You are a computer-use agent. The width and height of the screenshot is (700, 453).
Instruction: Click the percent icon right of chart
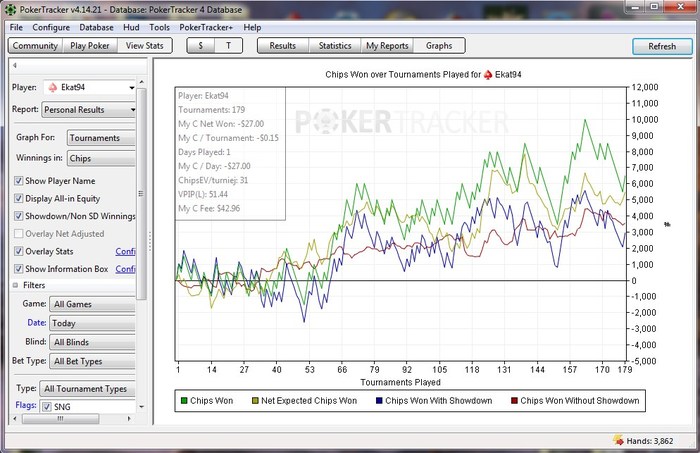(x=667, y=224)
